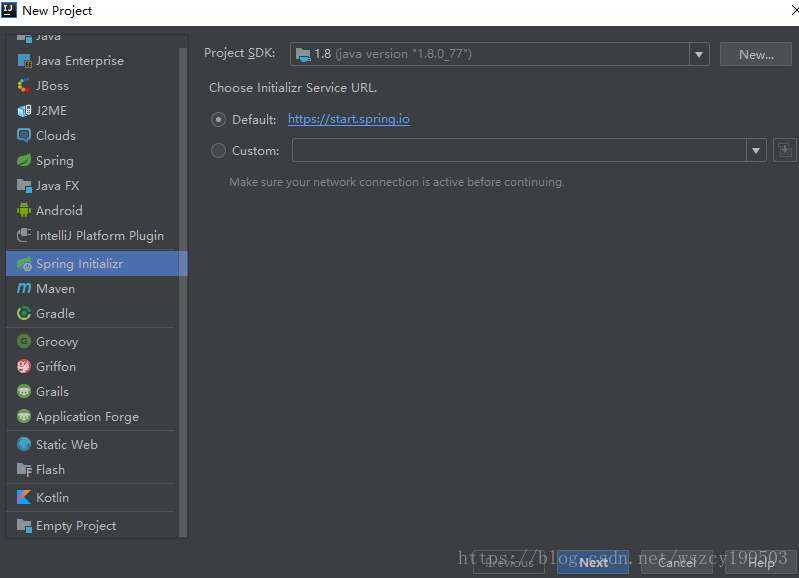Click the Java Enterprise icon
The width and height of the screenshot is (799, 578).
pyautogui.click(x=24, y=61)
